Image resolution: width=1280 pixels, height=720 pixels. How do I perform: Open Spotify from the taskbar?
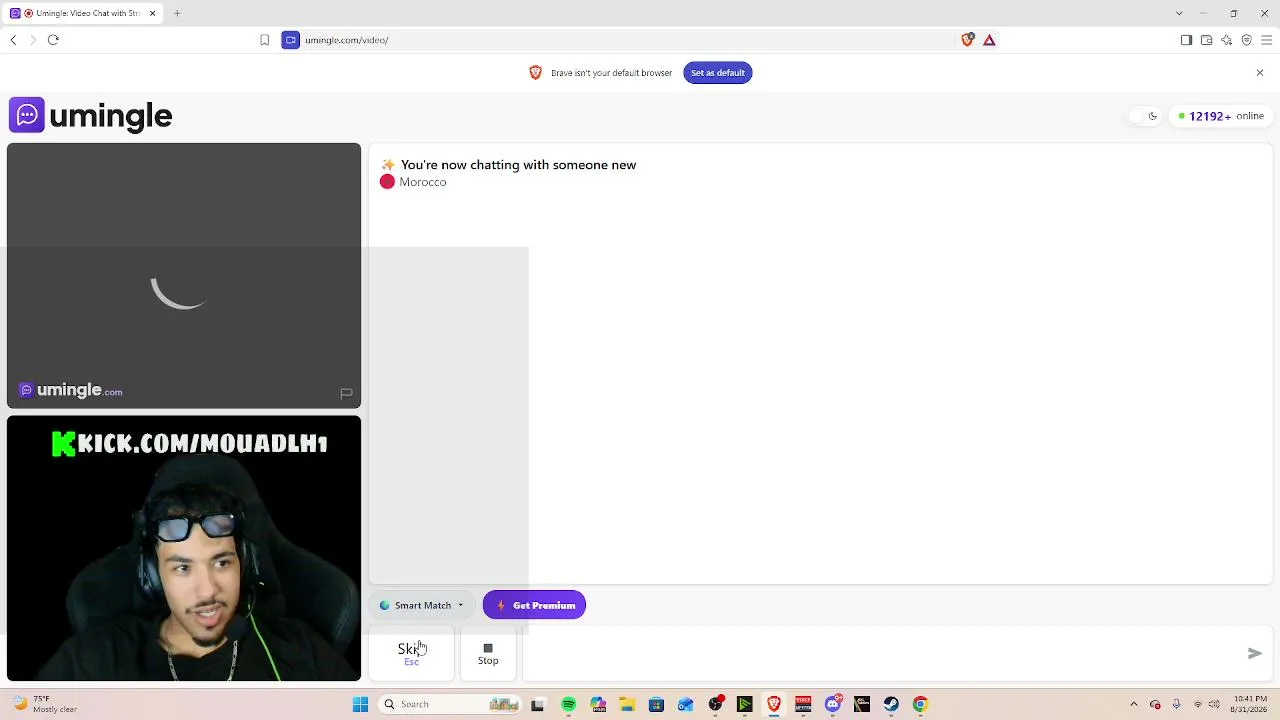point(568,704)
